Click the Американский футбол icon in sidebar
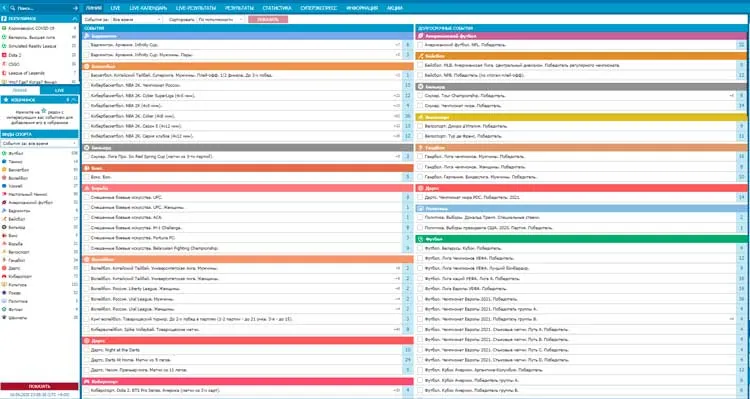The width and height of the screenshot is (750, 399). [x=4, y=202]
